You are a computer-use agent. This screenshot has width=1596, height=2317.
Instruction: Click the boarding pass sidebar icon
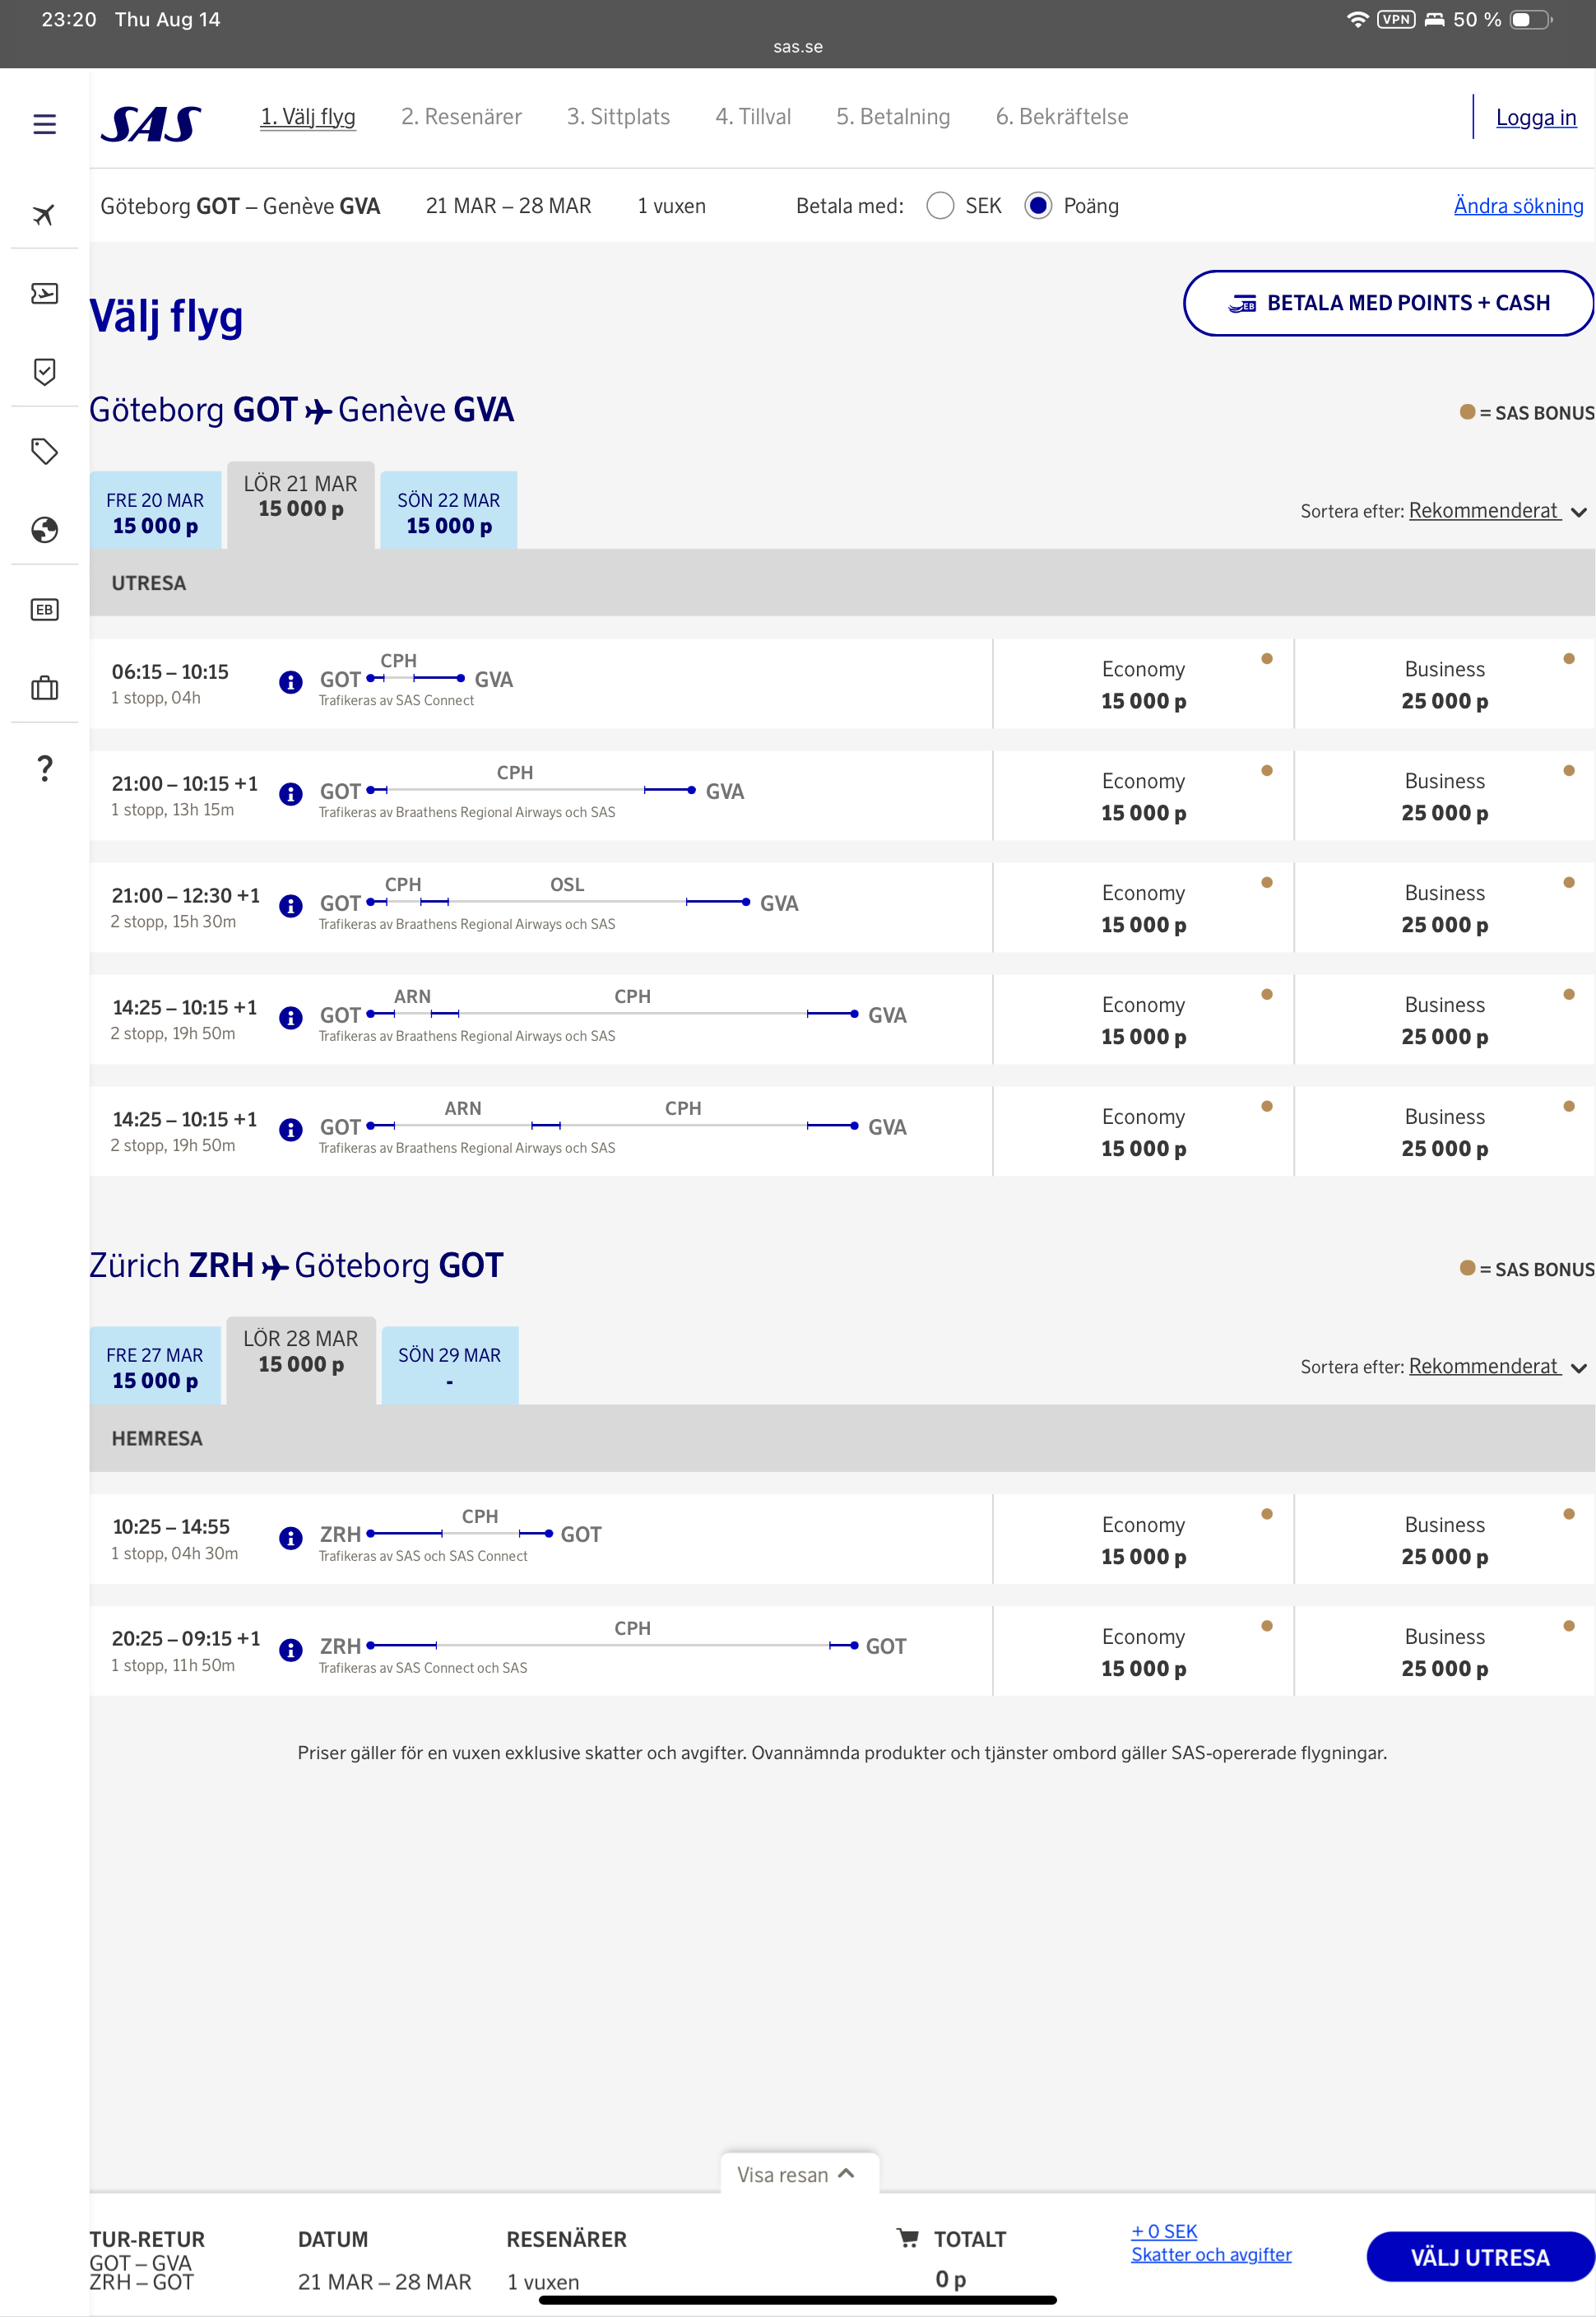[x=44, y=293]
